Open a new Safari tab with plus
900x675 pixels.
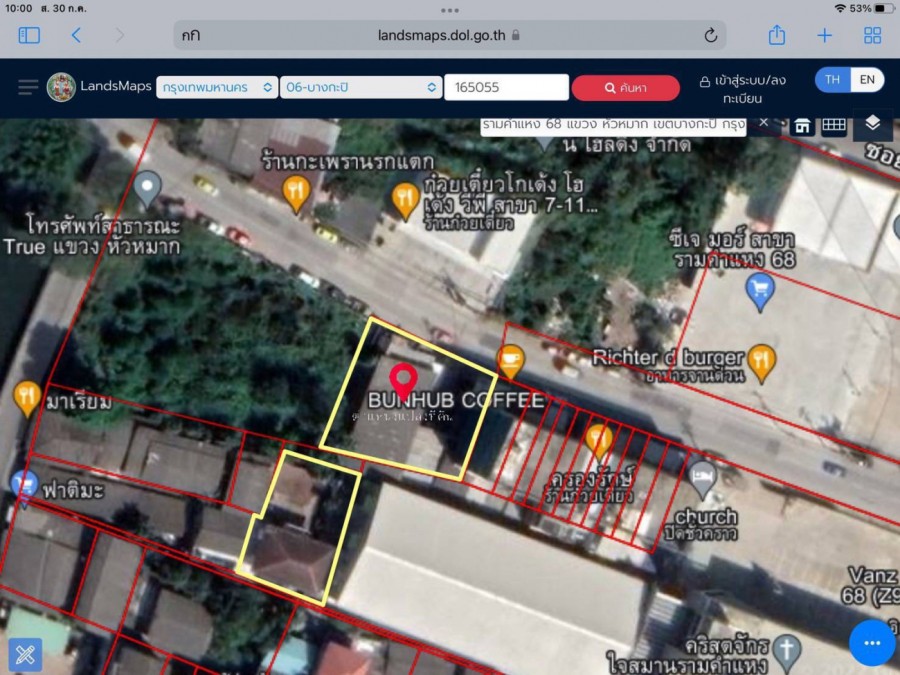click(x=824, y=34)
